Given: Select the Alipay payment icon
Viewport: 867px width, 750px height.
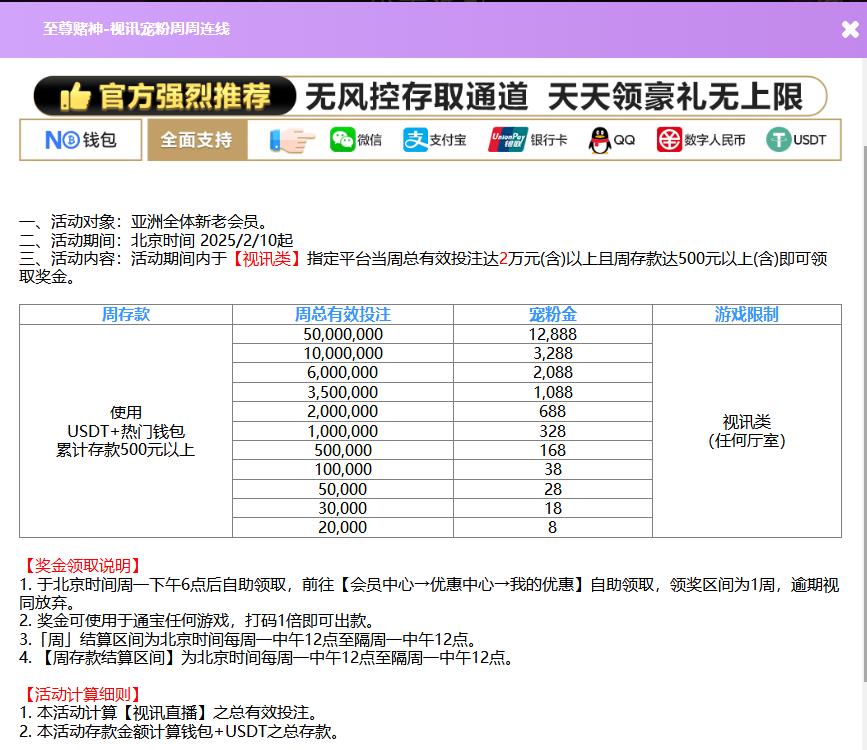Looking at the screenshot, I should (x=415, y=140).
